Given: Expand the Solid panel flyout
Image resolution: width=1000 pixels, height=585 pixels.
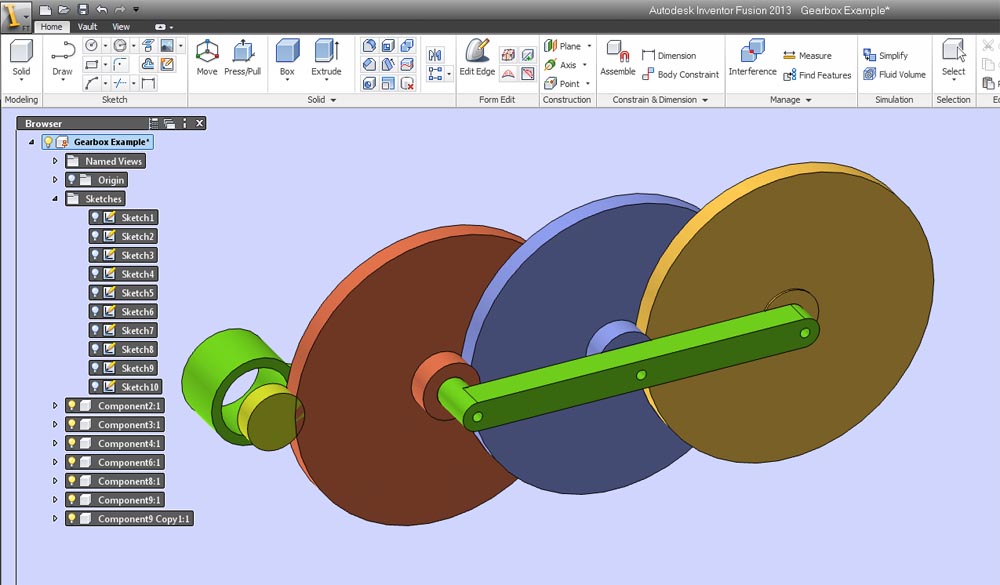Looking at the screenshot, I should [x=333, y=100].
